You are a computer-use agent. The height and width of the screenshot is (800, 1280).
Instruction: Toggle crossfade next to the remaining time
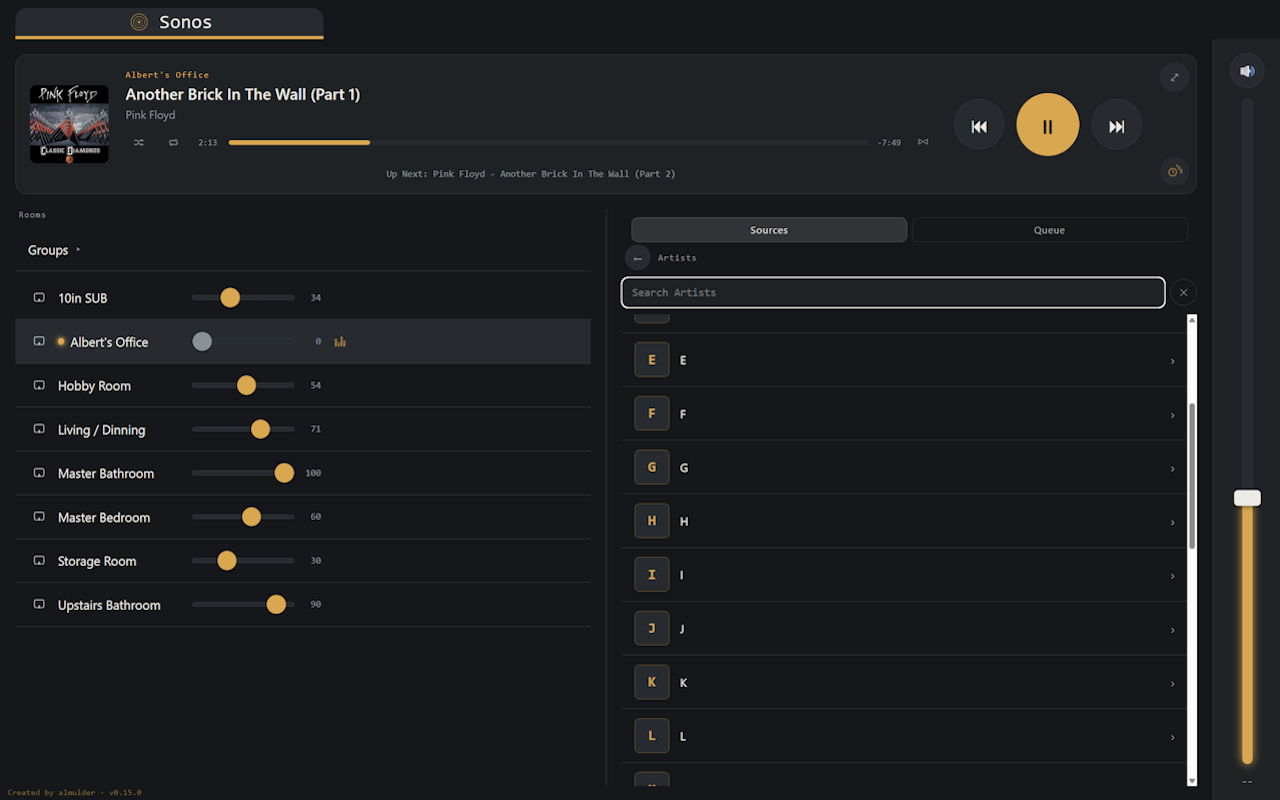tap(923, 142)
